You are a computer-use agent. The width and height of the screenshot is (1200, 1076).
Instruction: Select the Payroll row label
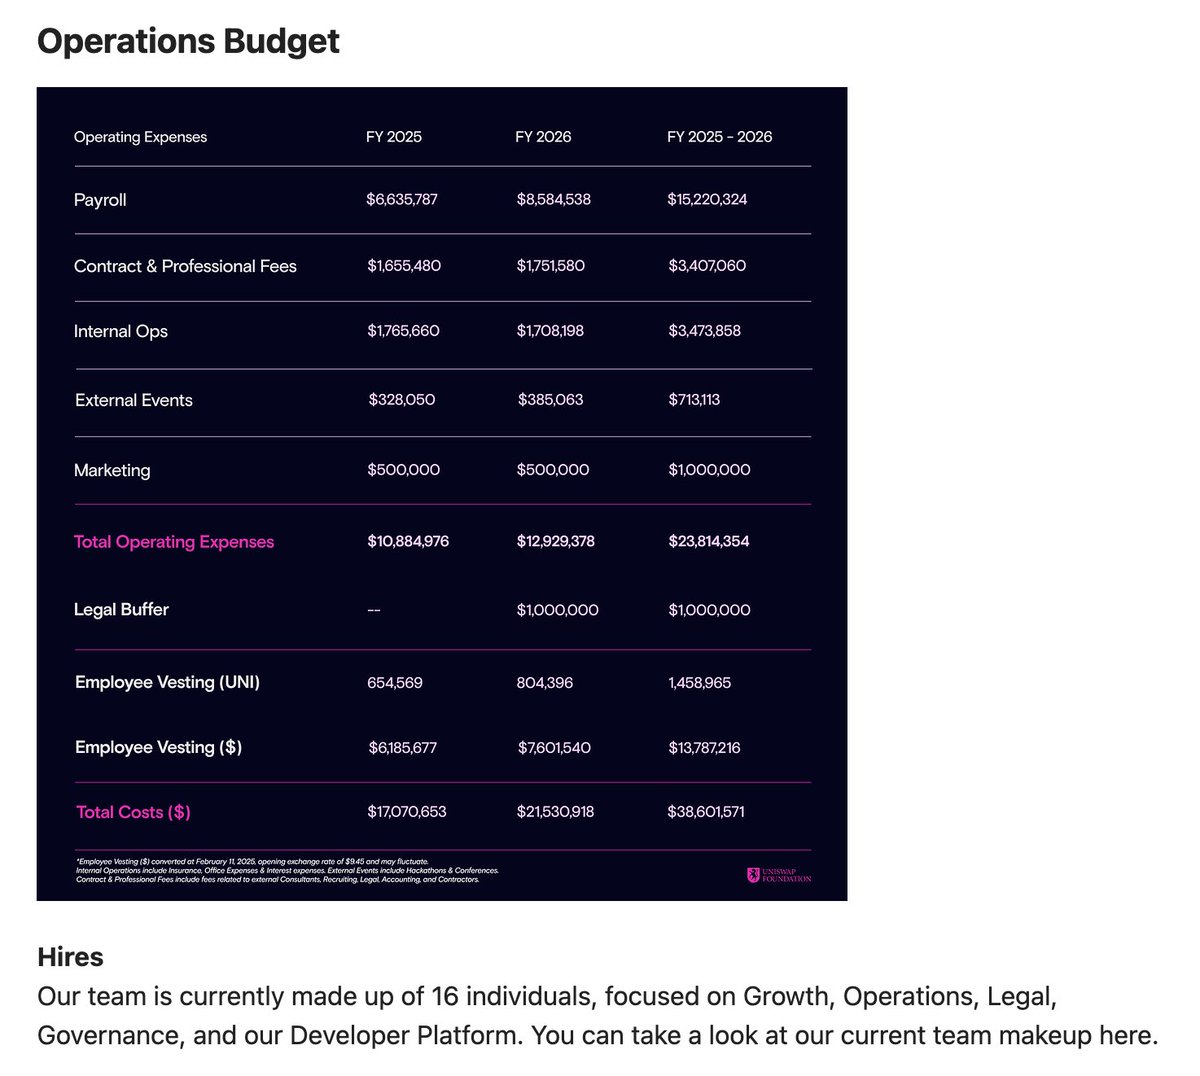[x=100, y=200]
